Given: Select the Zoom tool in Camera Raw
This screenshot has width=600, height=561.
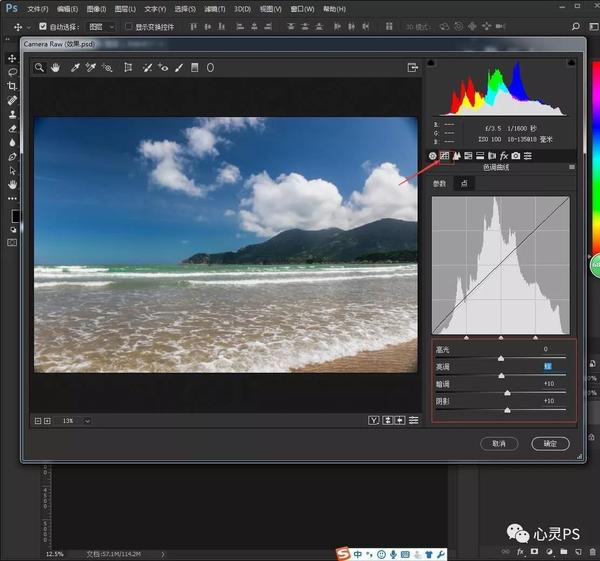Looking at the screenshot, I should [39, 68].
